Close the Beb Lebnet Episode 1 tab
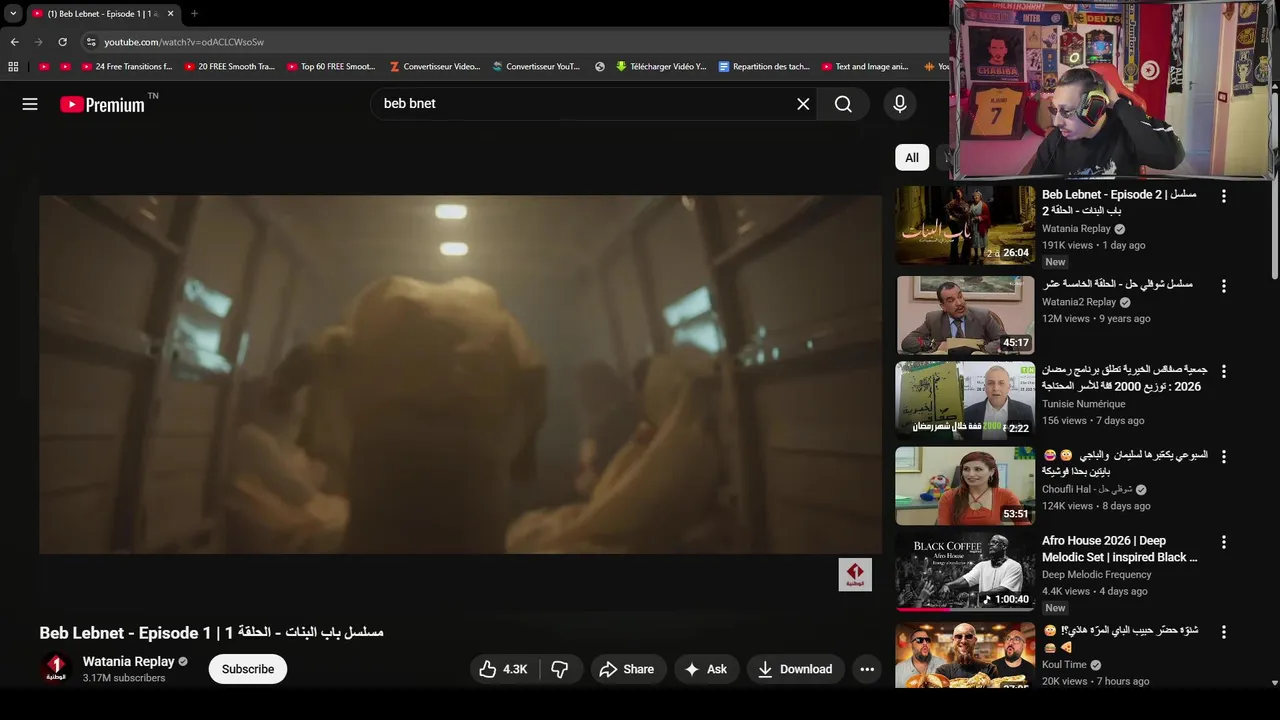 [170, 14]
